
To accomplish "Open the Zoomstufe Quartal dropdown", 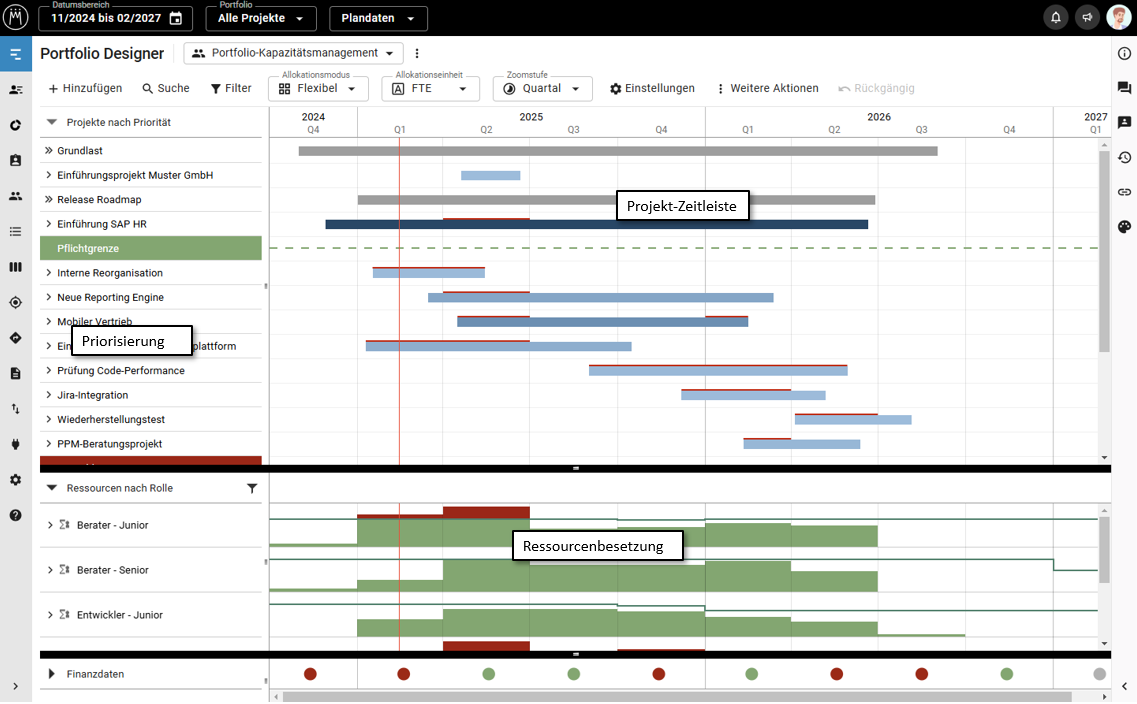I will [542, 88].
